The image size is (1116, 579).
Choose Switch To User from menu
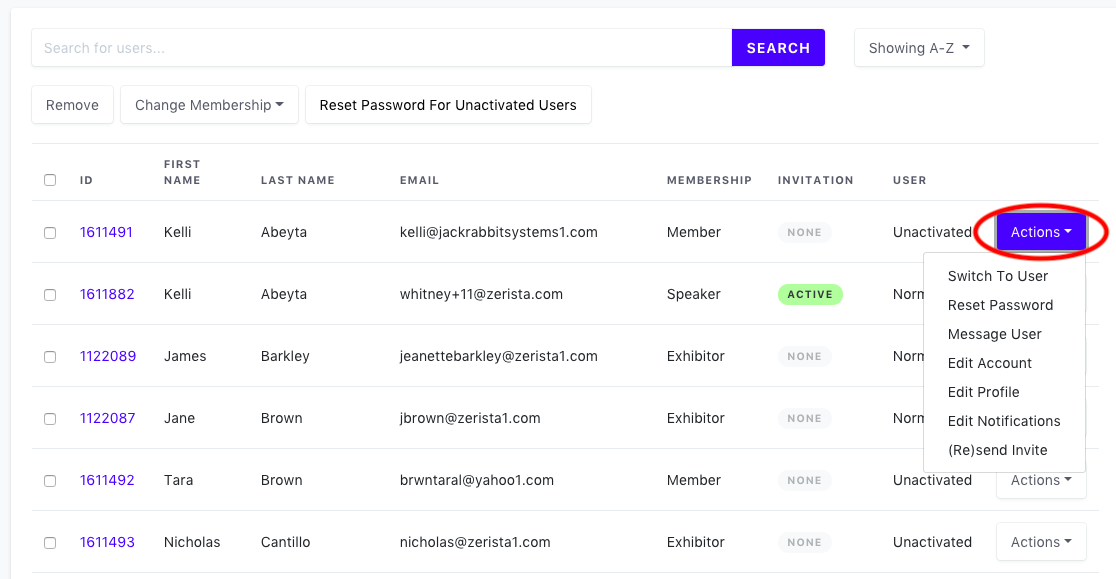tap(997, 276)
